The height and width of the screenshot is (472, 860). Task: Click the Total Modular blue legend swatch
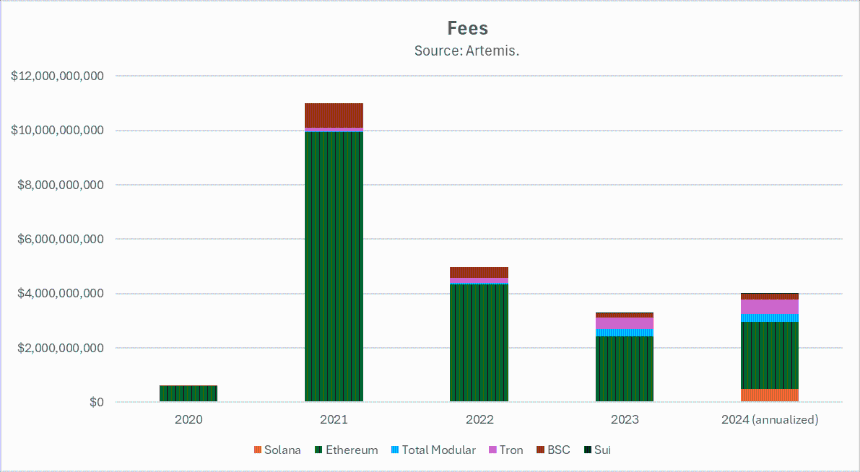394,450
